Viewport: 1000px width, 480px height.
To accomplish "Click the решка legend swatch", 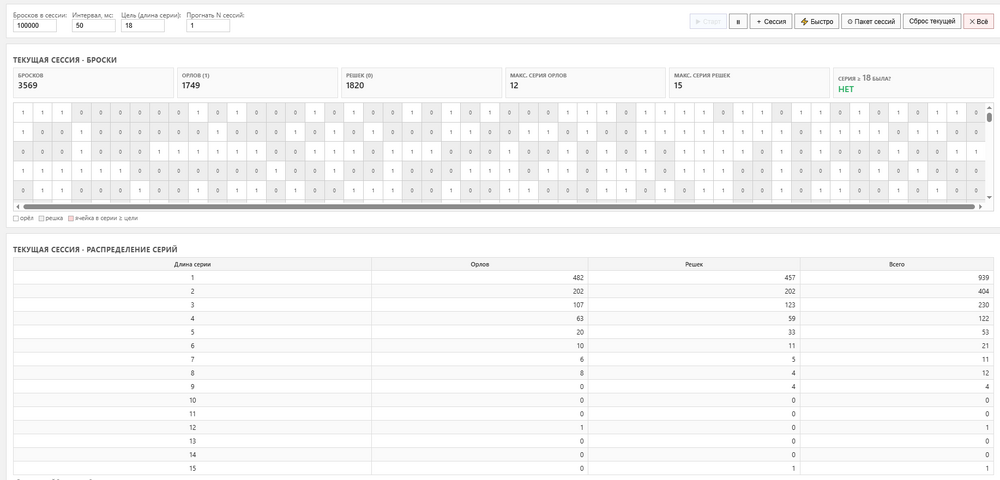I will (41, 218).
